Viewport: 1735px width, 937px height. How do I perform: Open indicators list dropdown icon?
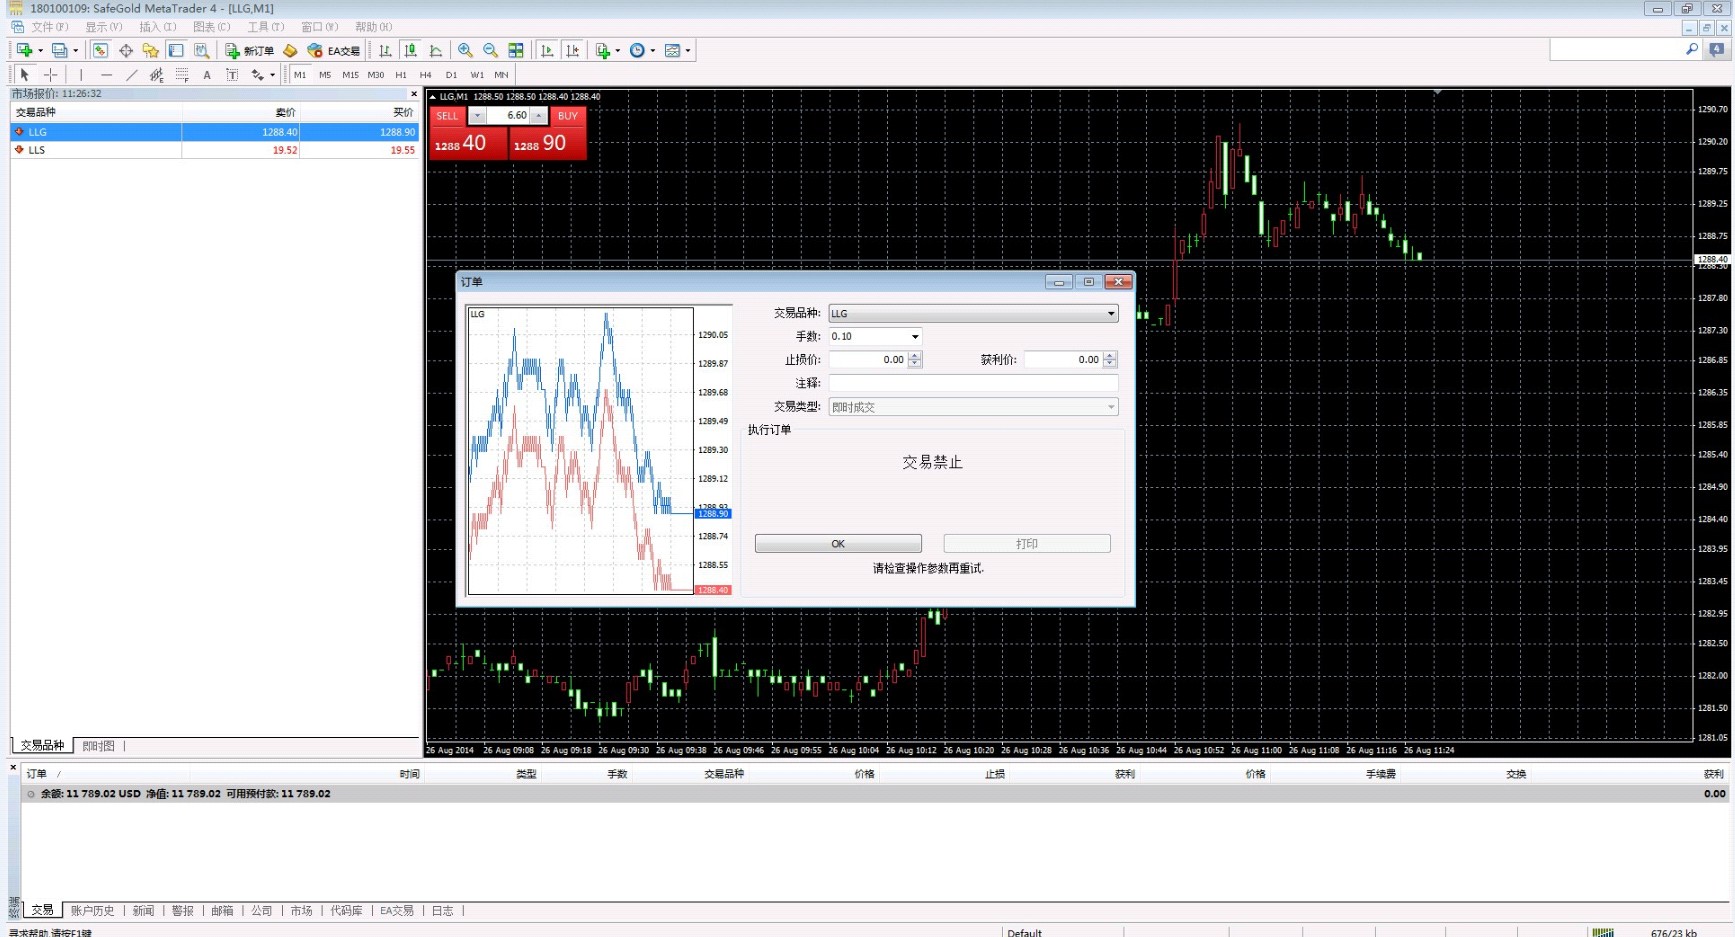(x=607, y=50)
